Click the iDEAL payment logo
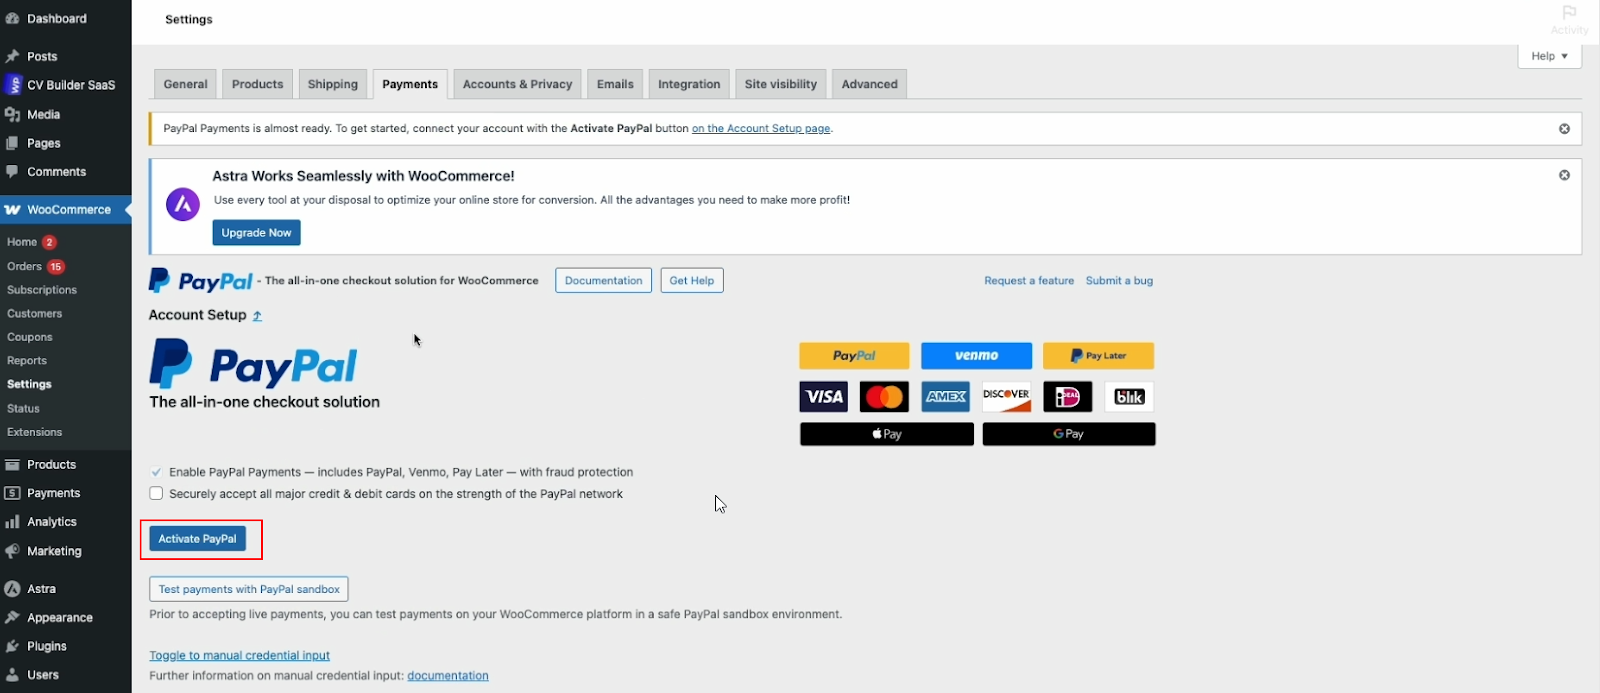This screenshot has height=693, width=1600. 1068,397
